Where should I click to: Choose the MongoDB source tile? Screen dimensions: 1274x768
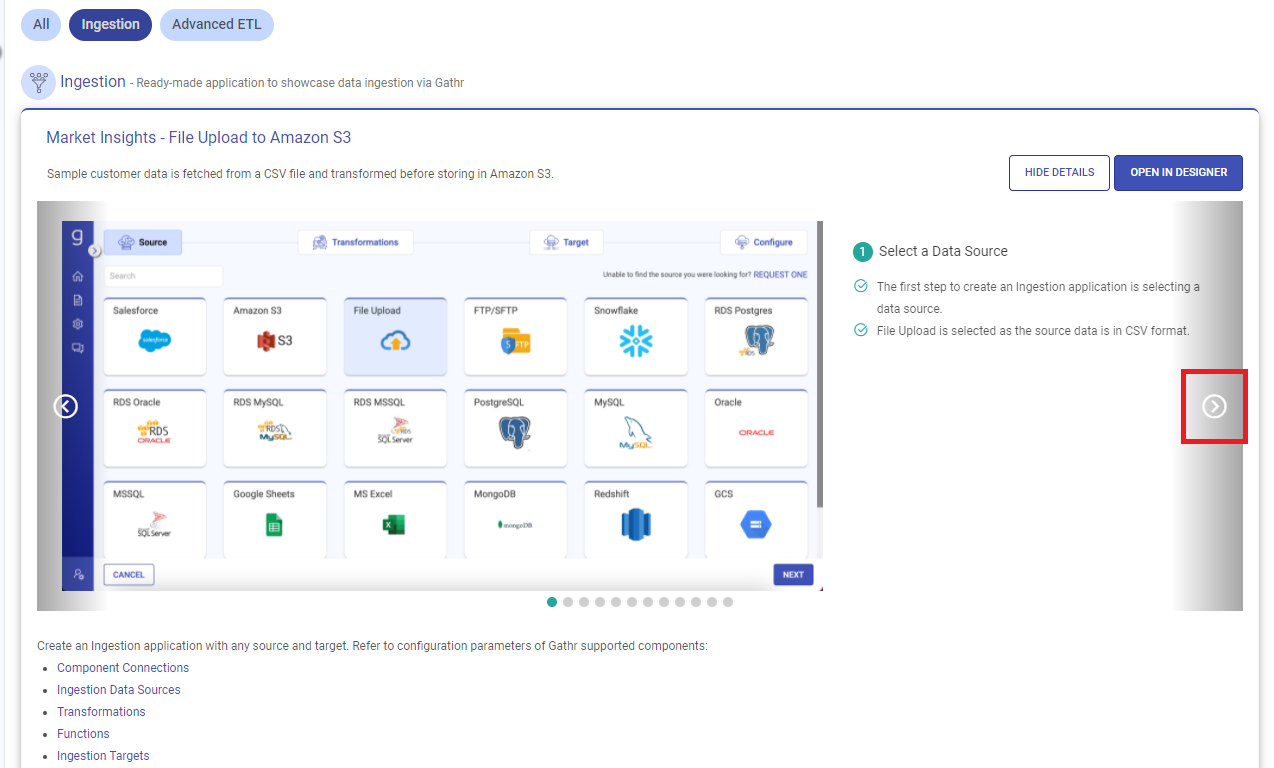515,519
